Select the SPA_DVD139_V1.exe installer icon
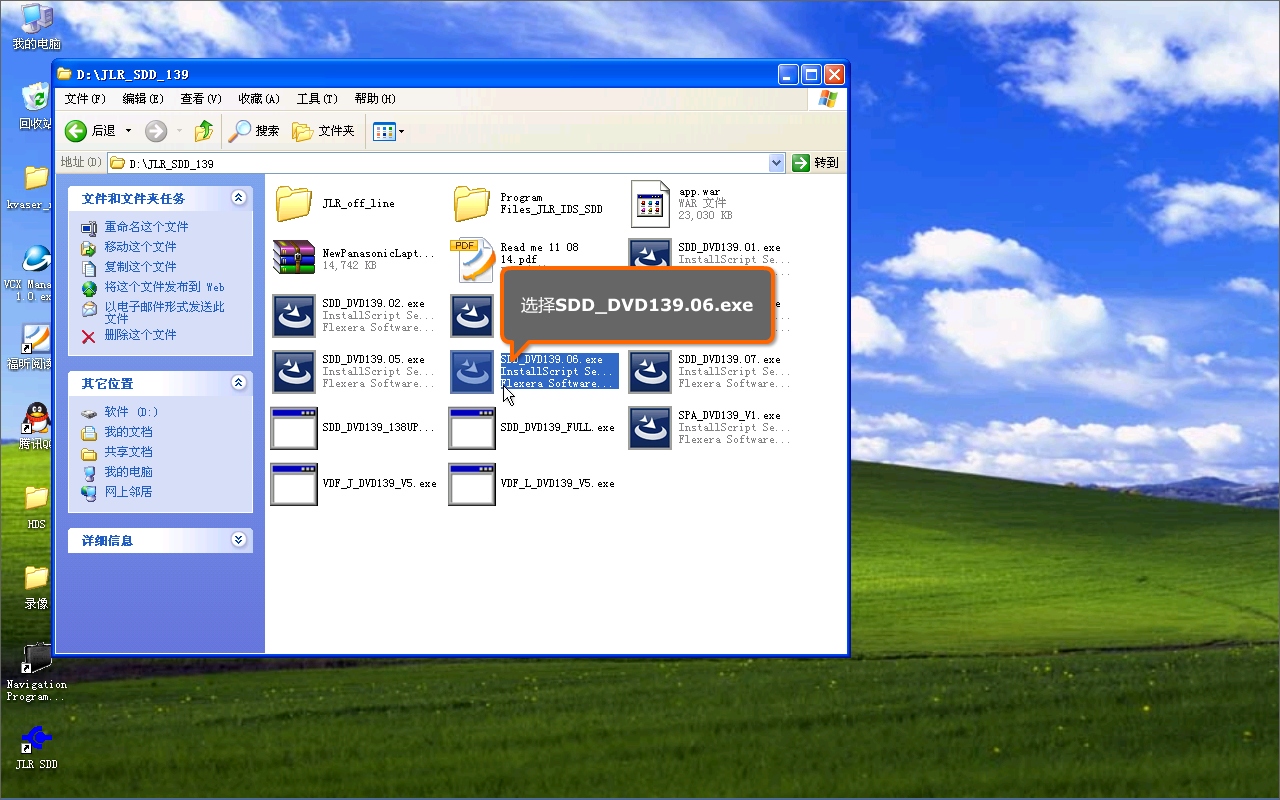 coord(650,427)
